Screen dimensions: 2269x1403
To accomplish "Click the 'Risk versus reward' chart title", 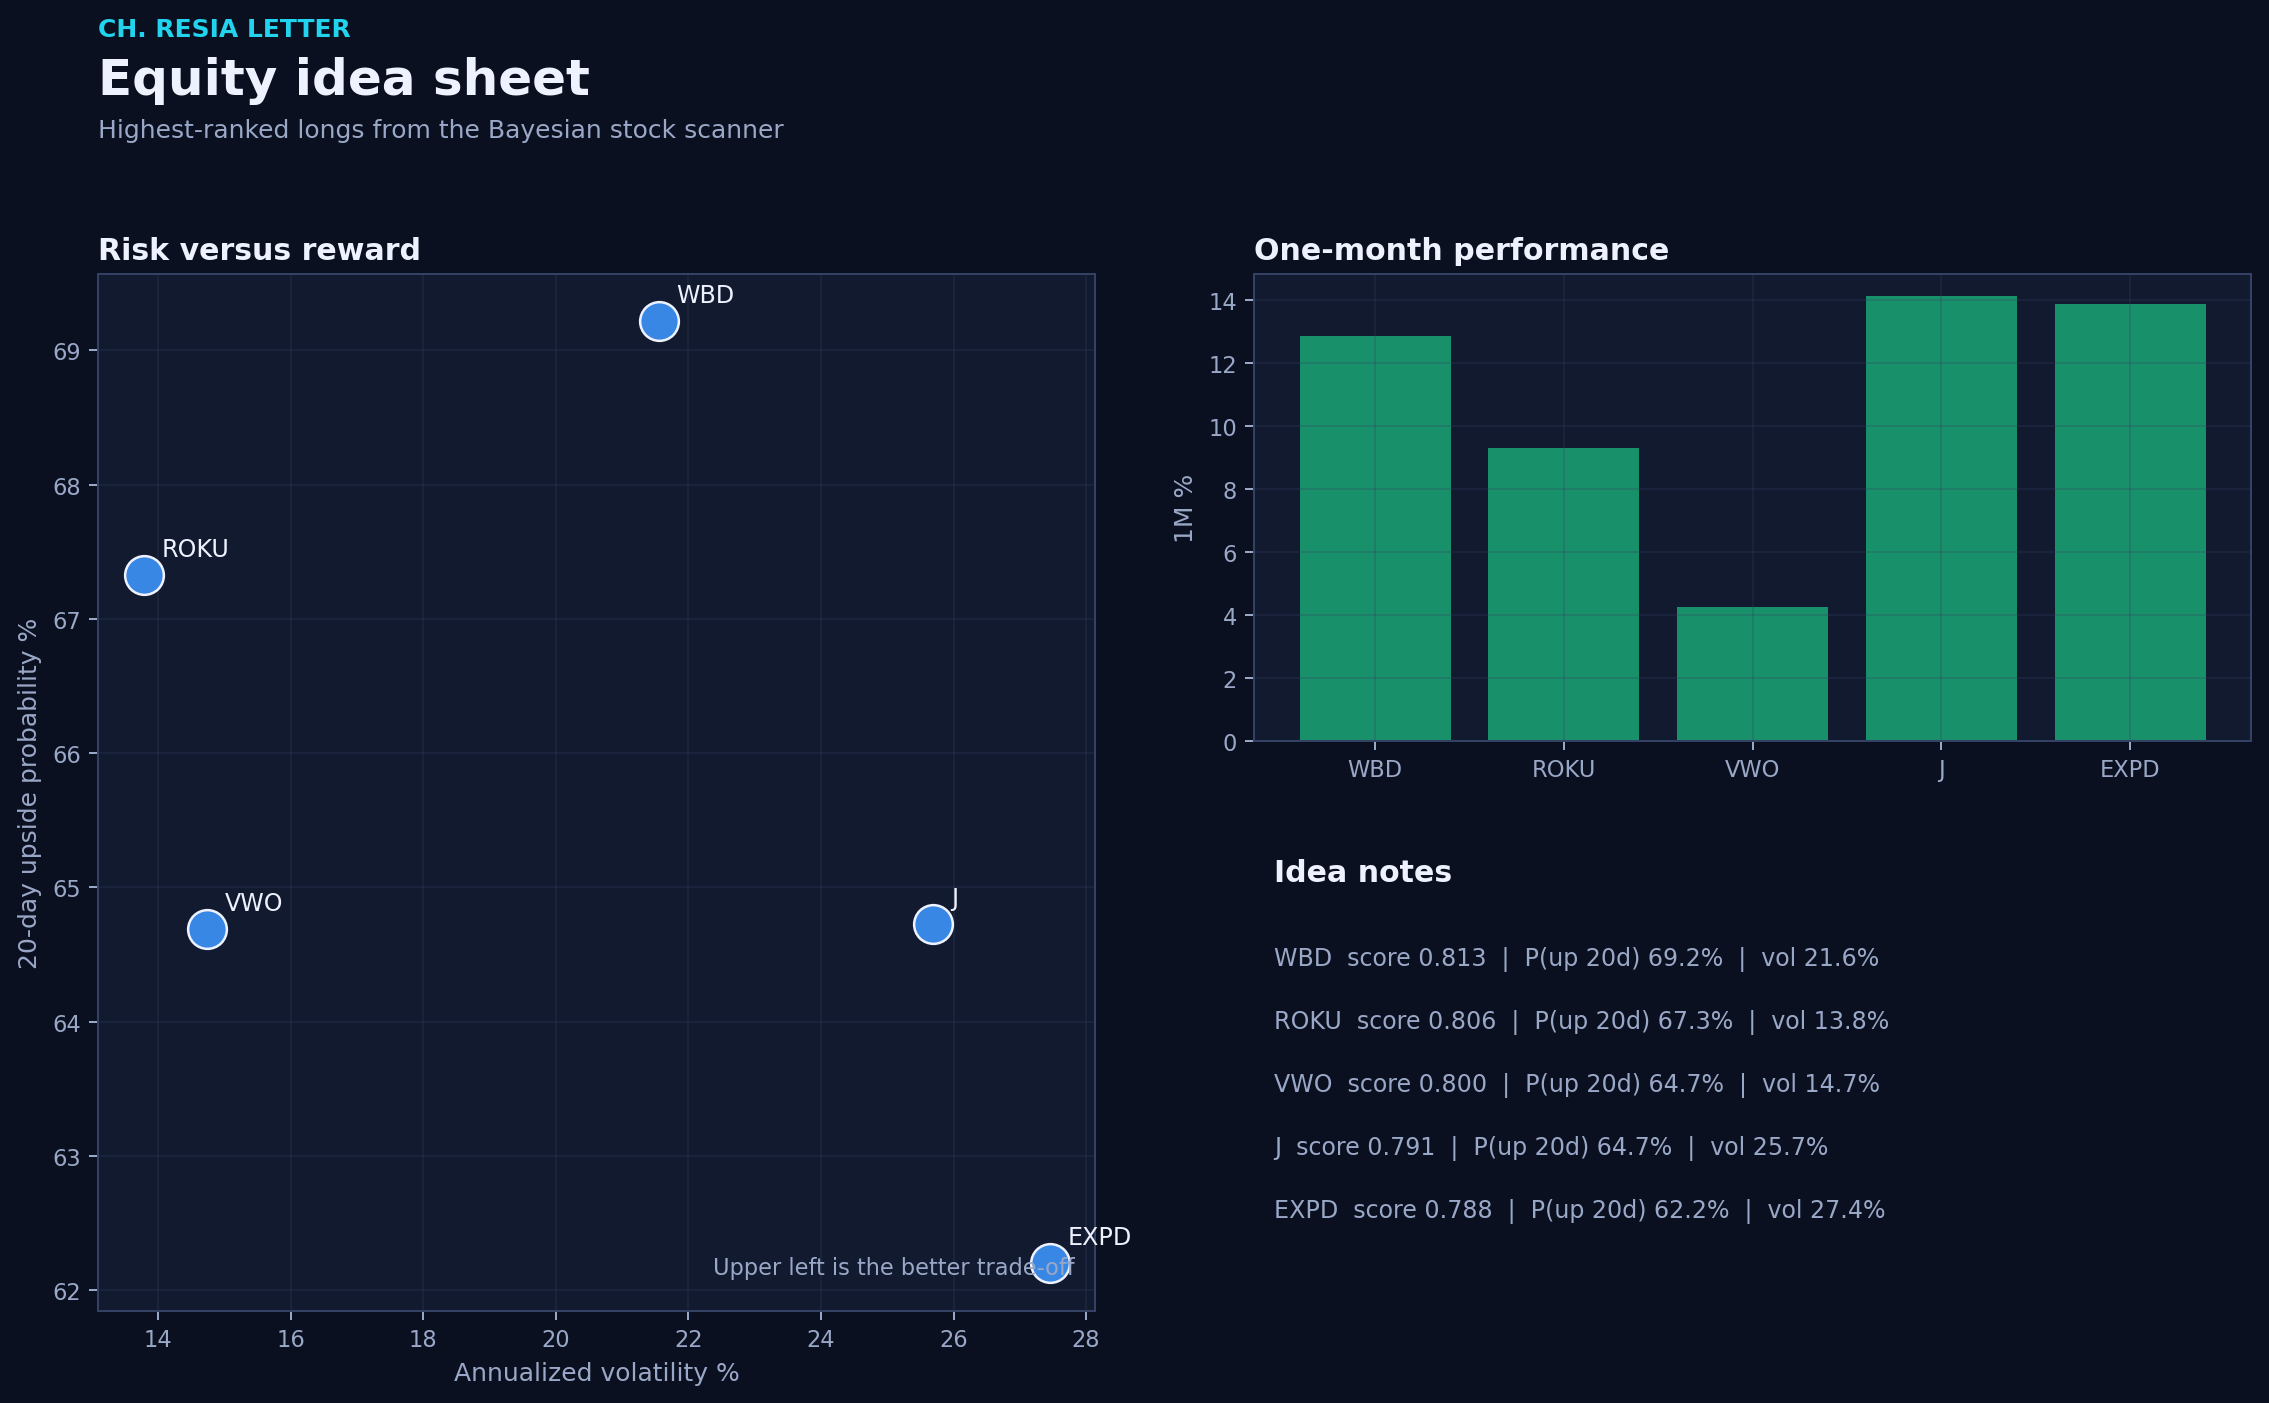I will click(x=259, y=250).
